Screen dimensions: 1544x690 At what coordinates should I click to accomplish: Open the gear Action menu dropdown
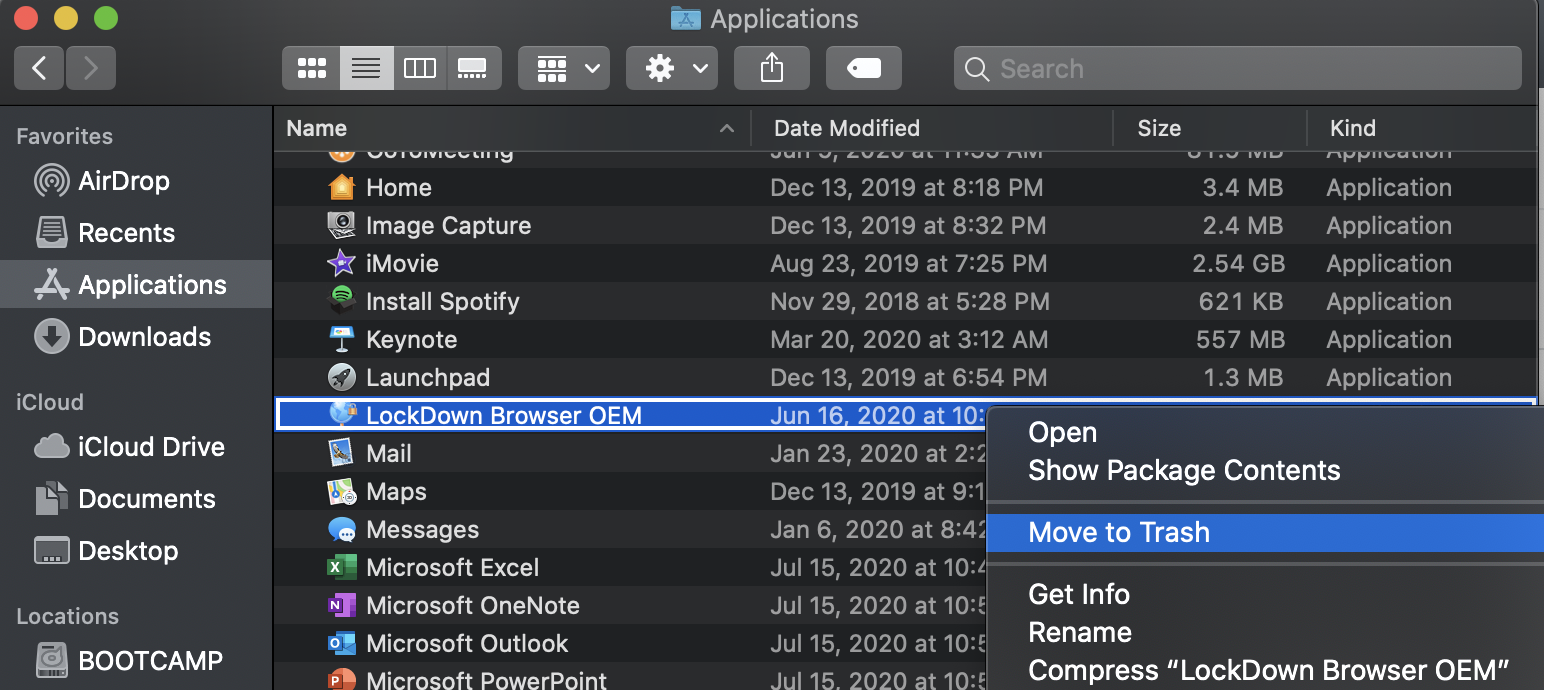[x=671, y=68]
